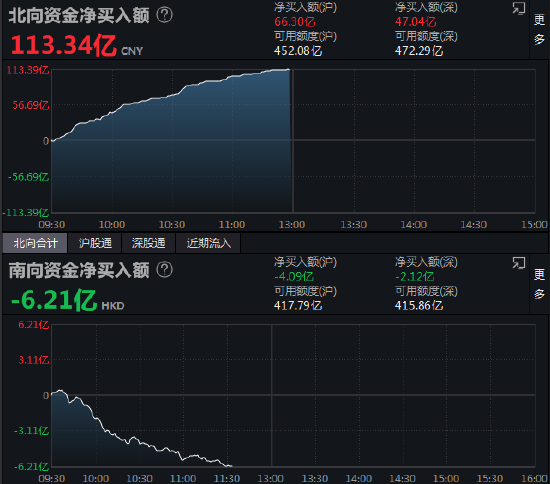This screenshot has height=484, width=550.
Task: Click the 6.21亿 top axis label
Action: click(x=34, y=324)
